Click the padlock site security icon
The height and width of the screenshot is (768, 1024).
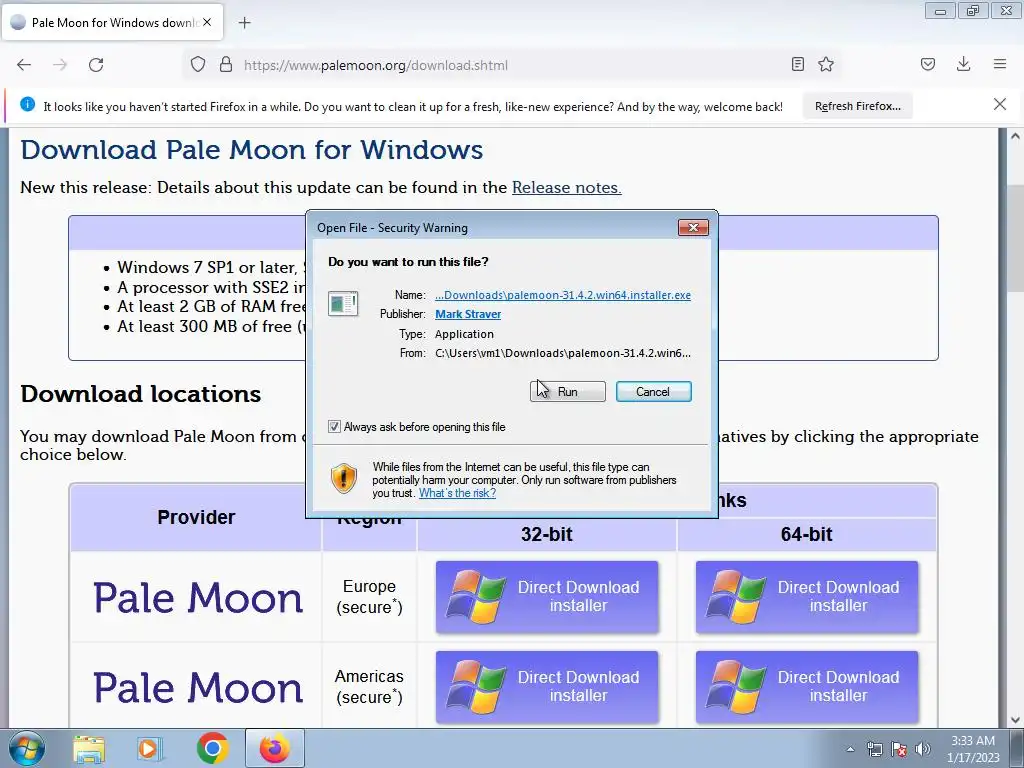[x=226, y=65]
